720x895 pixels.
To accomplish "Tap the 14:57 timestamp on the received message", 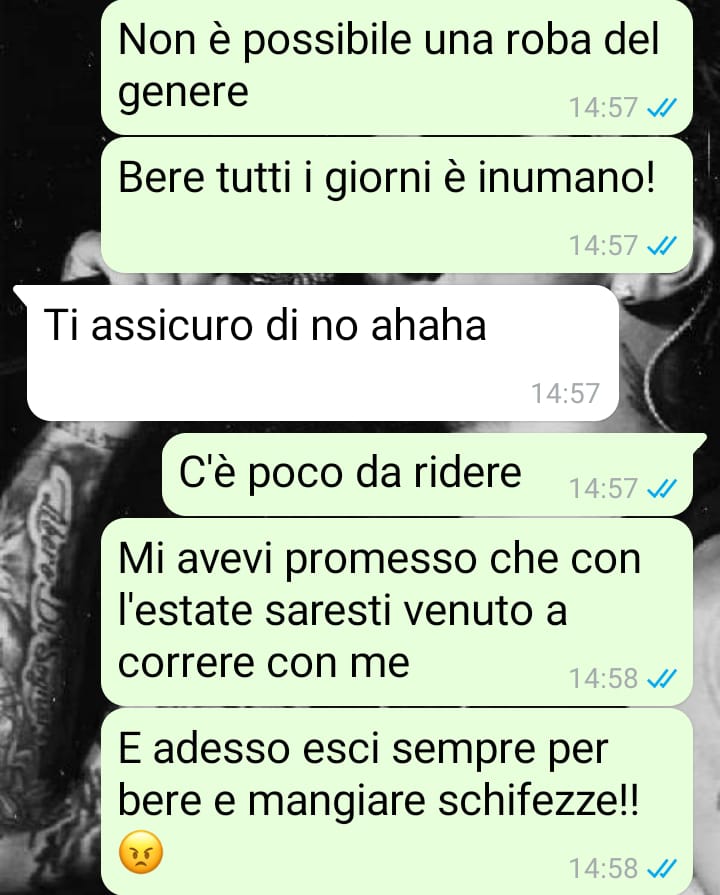I will 566,393.
